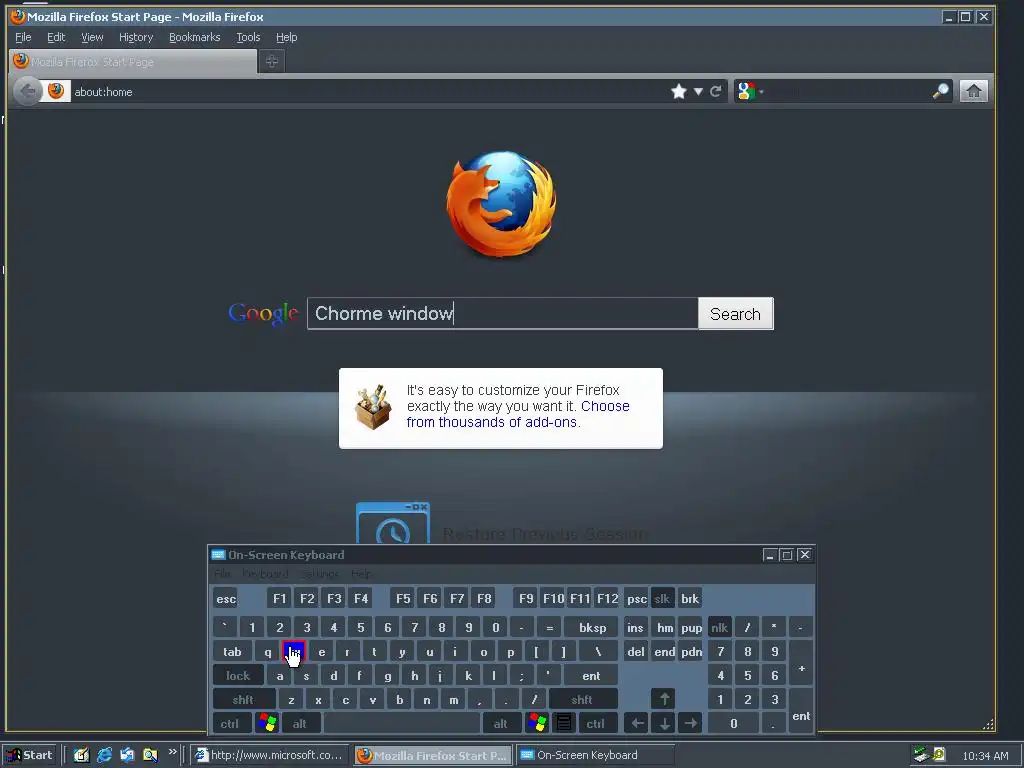
Task: Click the space bar on the On-Screen Keyboard
Action: click(402, 724)
